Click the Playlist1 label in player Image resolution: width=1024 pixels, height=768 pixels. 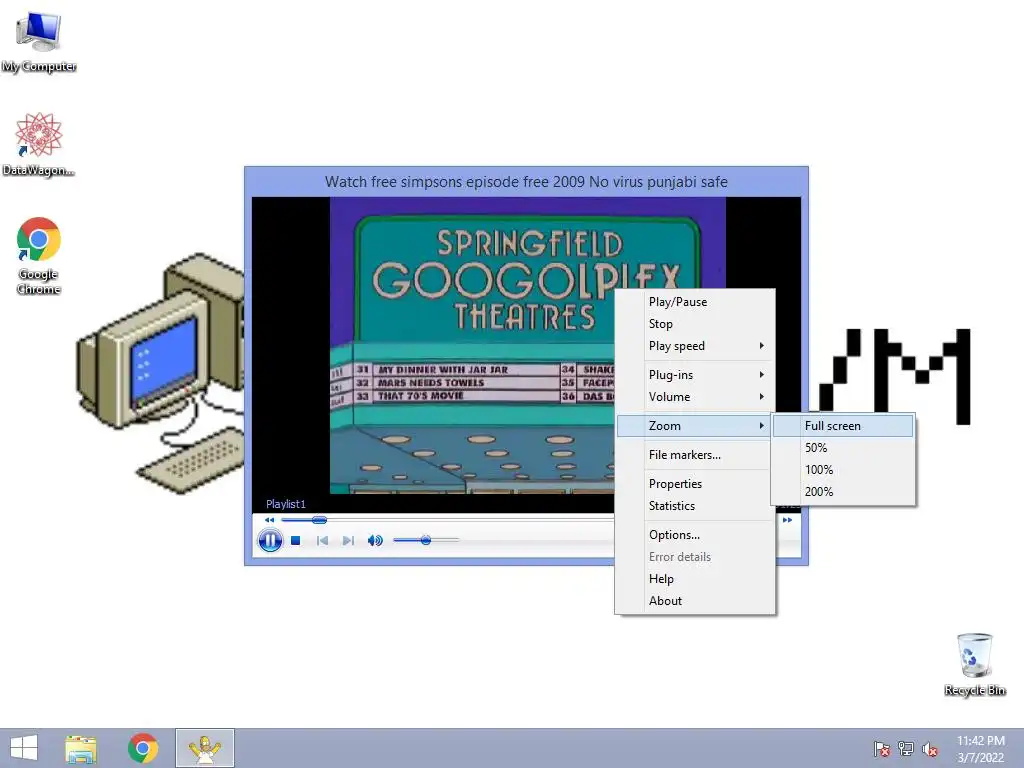pos(285,504)
